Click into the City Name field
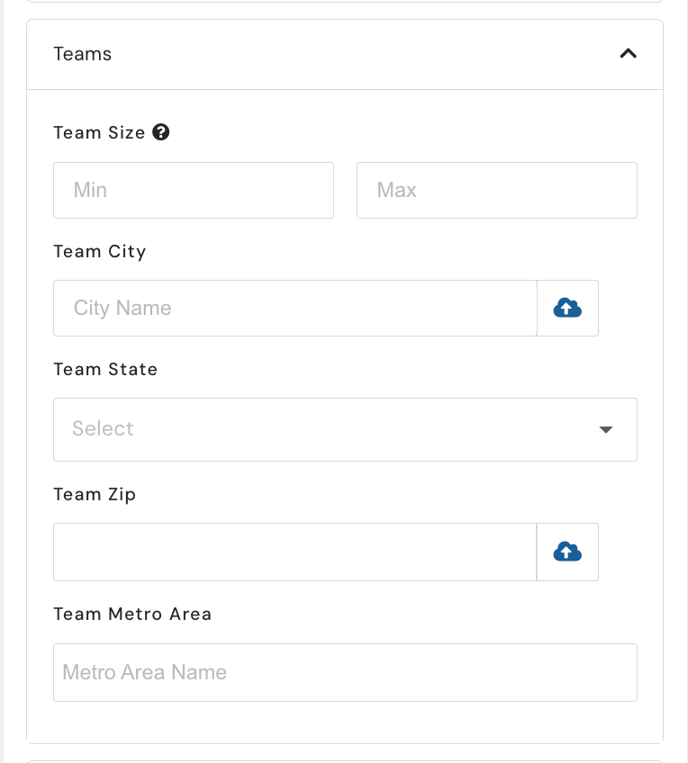 (x=295, y=308)
